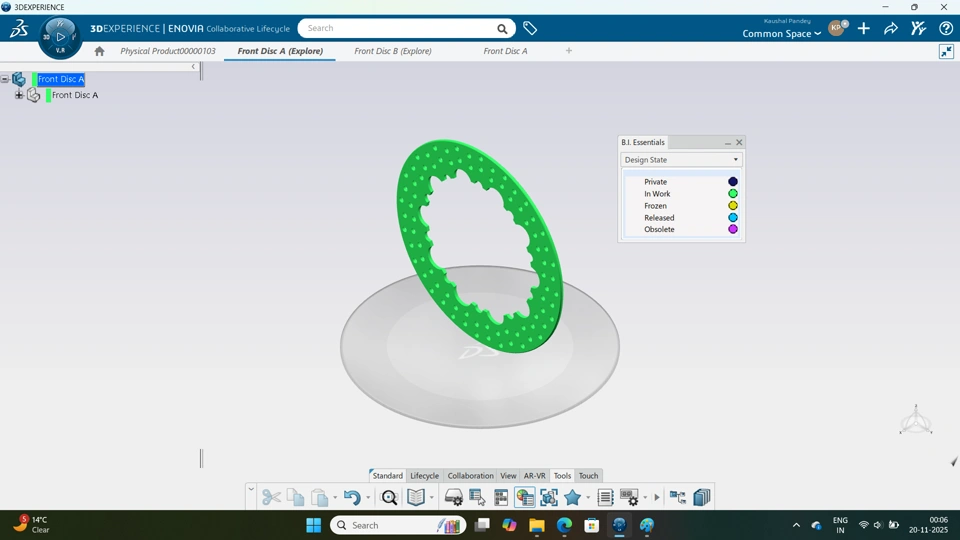This screenshot has width=960, height=540.
Task: Close the B.I. Essentials panel
Action: [x=739, y=142]
